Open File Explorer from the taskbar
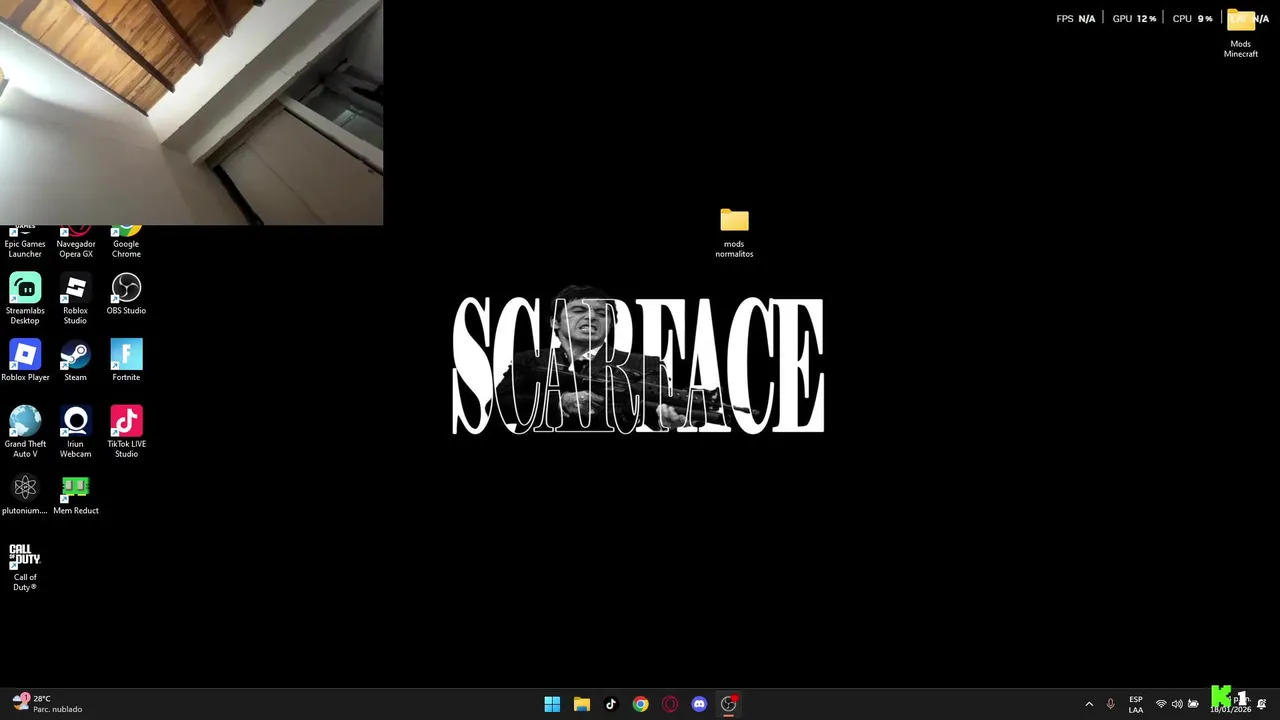1280x720 pixels. coord(582,704)
